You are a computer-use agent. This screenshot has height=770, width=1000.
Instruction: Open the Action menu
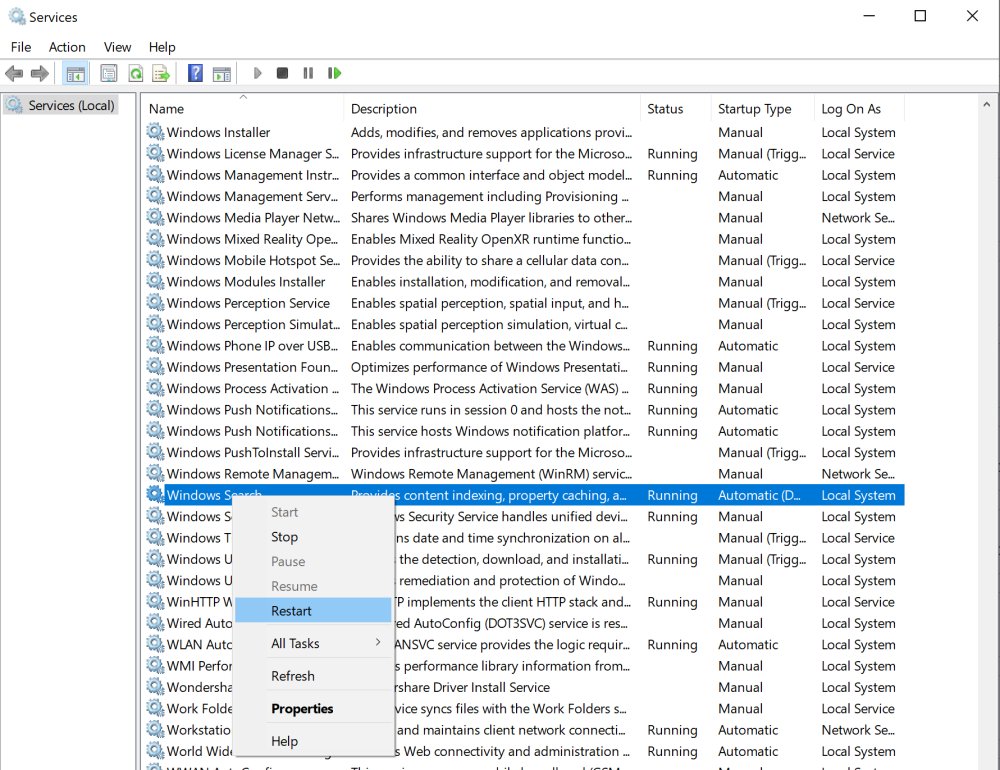tap(67, 47)
